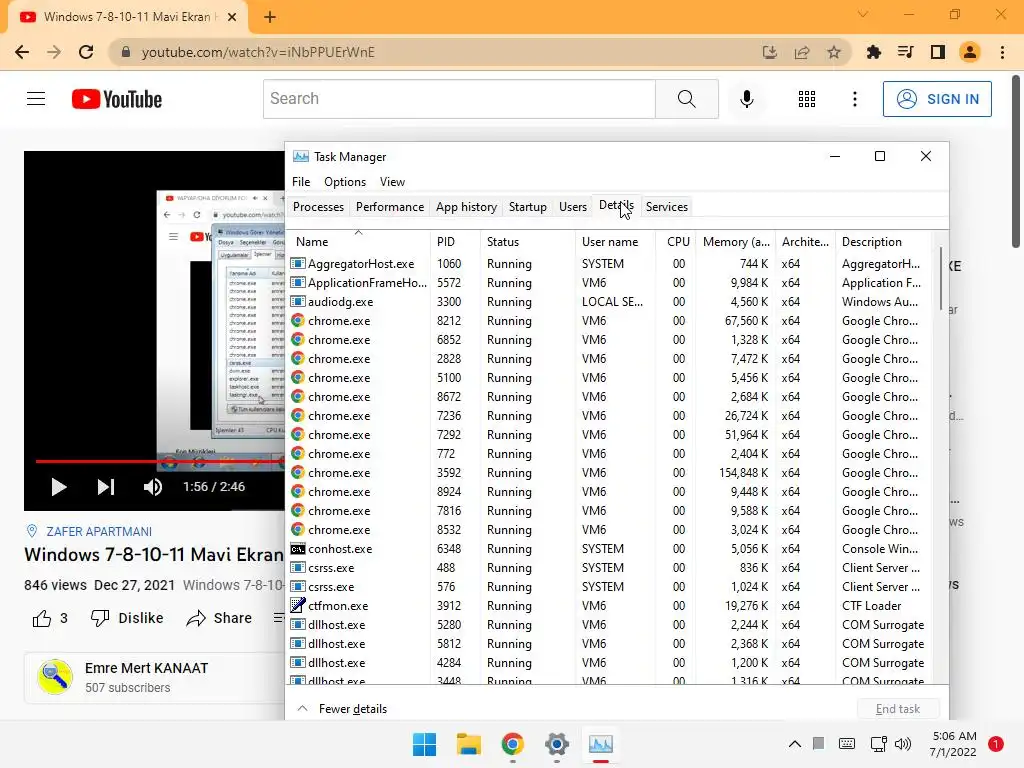Viewport: 1024px width, 768px height.
Task: Sort by the PID column header
Action: (x=455, y=242)
